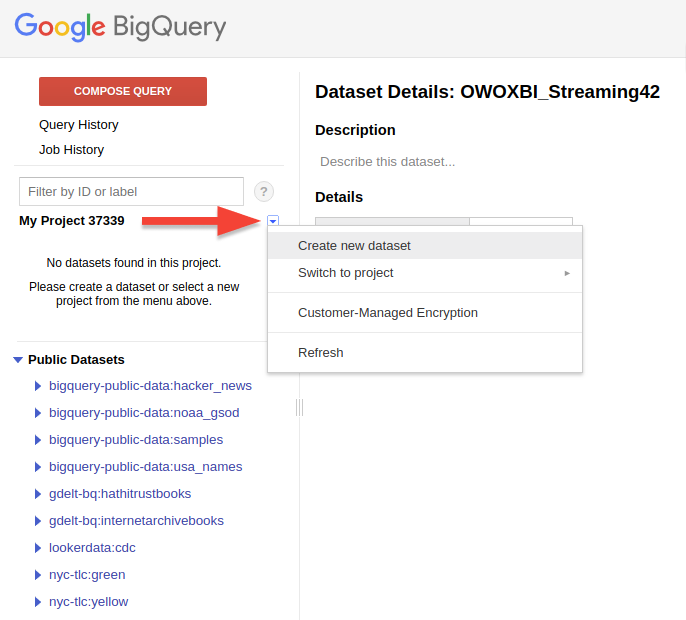
Task: Open Query History link
Action: point(79,125)
